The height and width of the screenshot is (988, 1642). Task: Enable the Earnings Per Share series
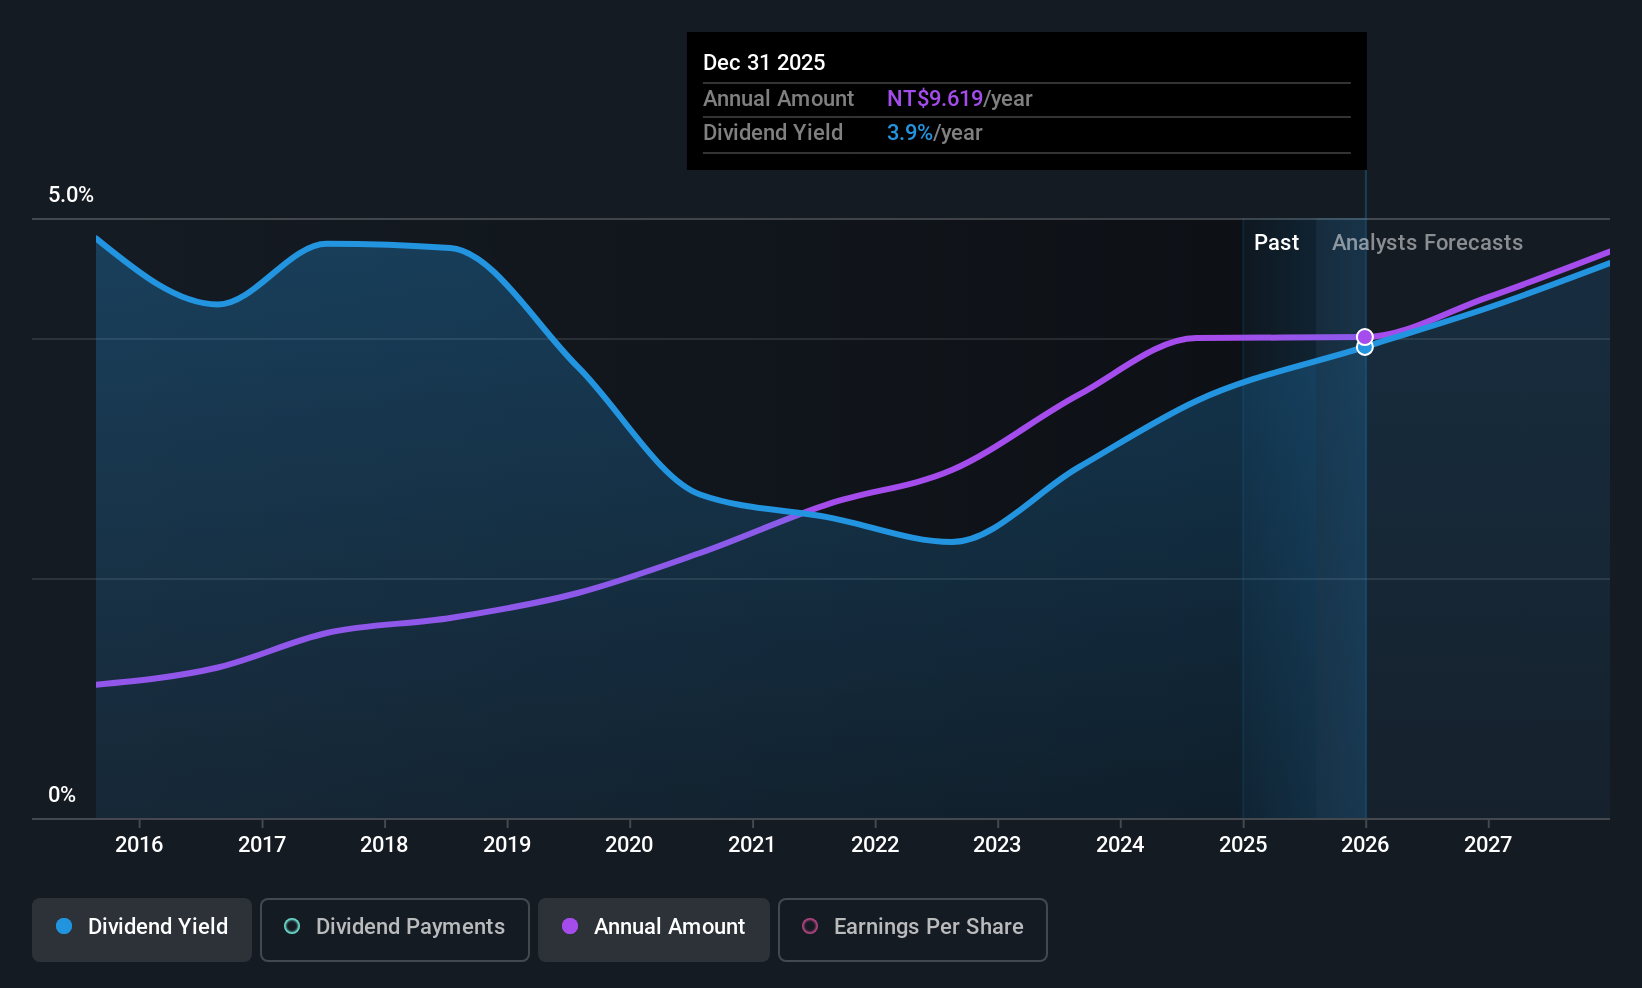click(x=913, y=929)
